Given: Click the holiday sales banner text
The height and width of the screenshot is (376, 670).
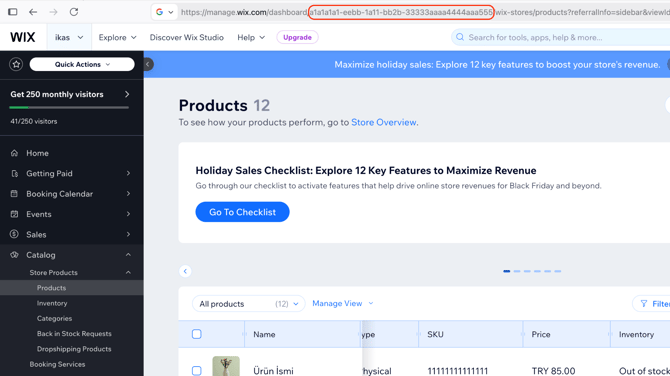Looking at the screenshot, I should 497,65.
